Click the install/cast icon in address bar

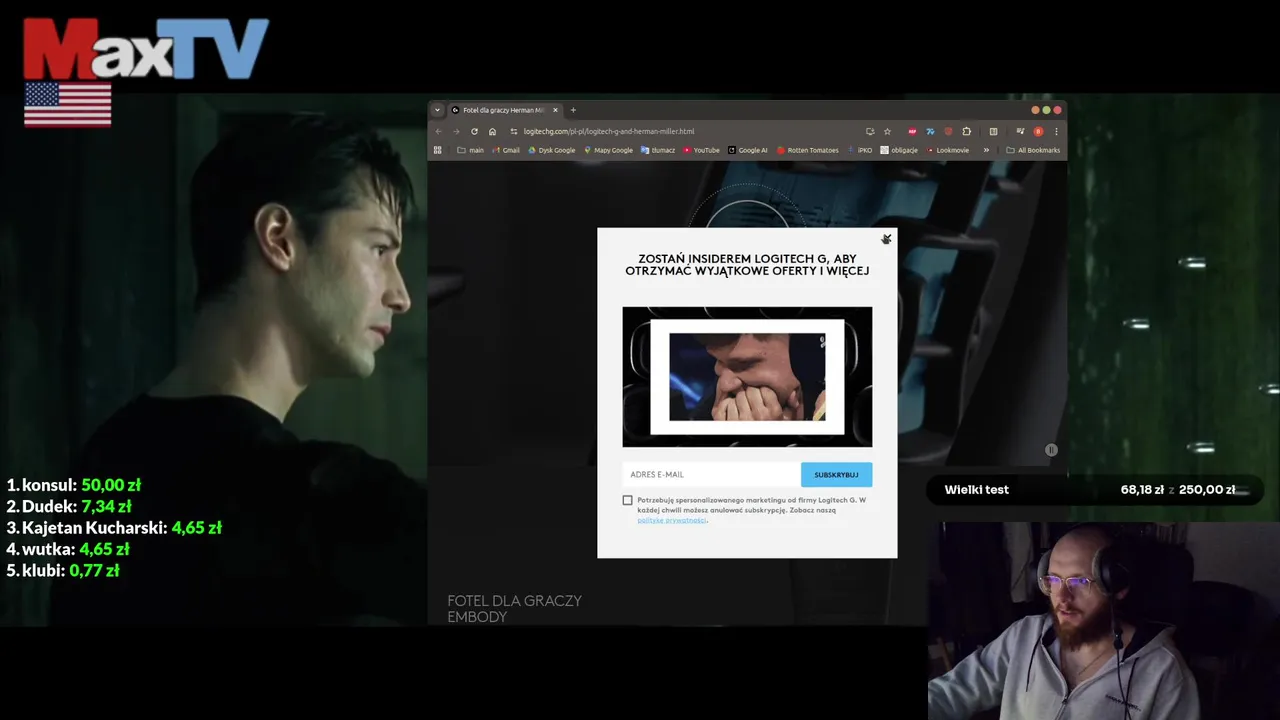(870, 131)
